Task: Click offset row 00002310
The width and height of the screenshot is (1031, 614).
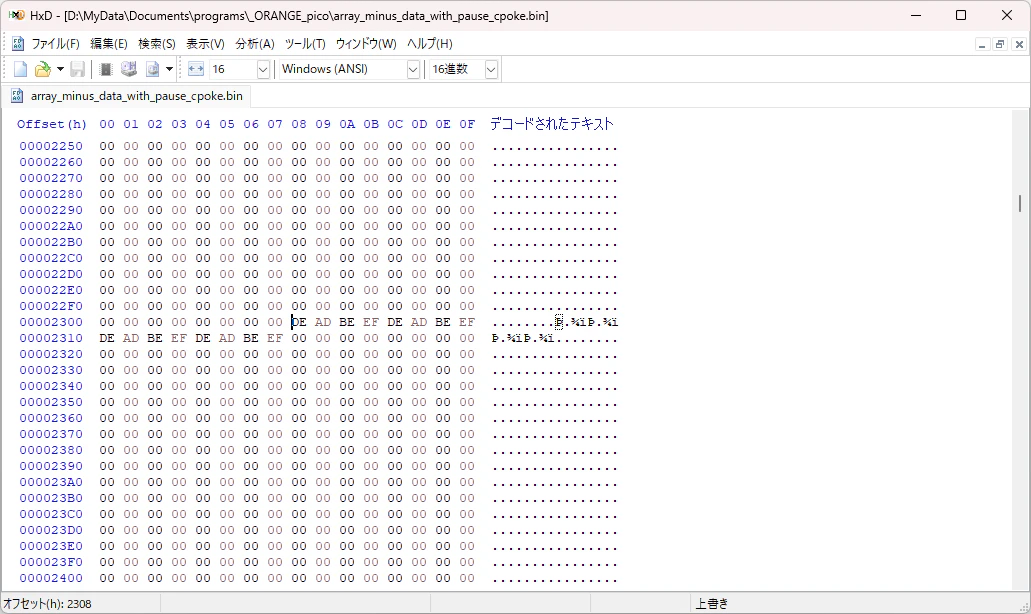Action: coord(51,338)
